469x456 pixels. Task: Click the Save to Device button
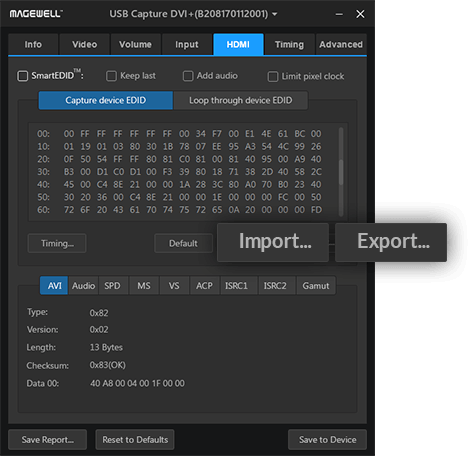[327, 440]
